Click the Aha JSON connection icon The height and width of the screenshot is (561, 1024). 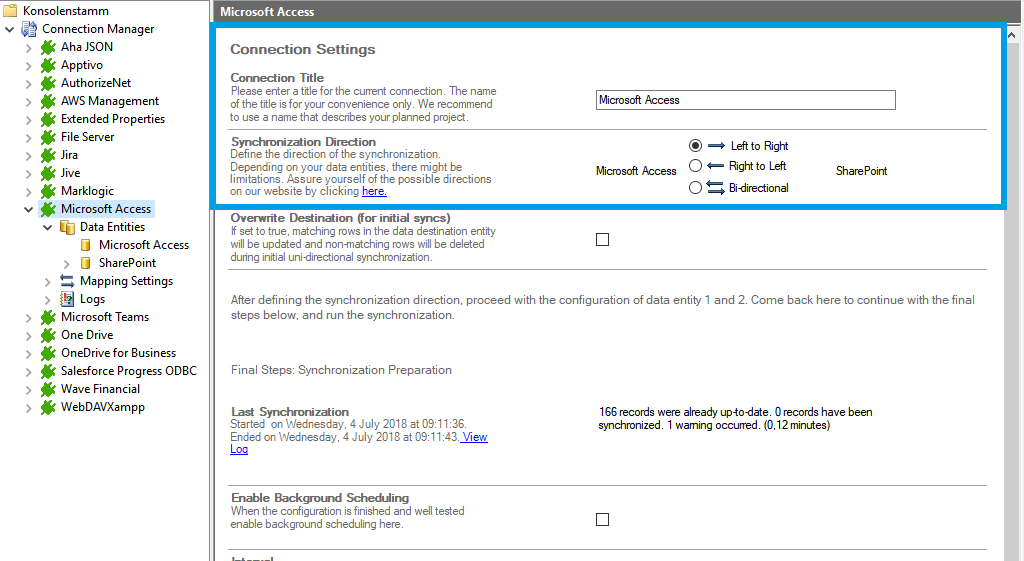48,47
